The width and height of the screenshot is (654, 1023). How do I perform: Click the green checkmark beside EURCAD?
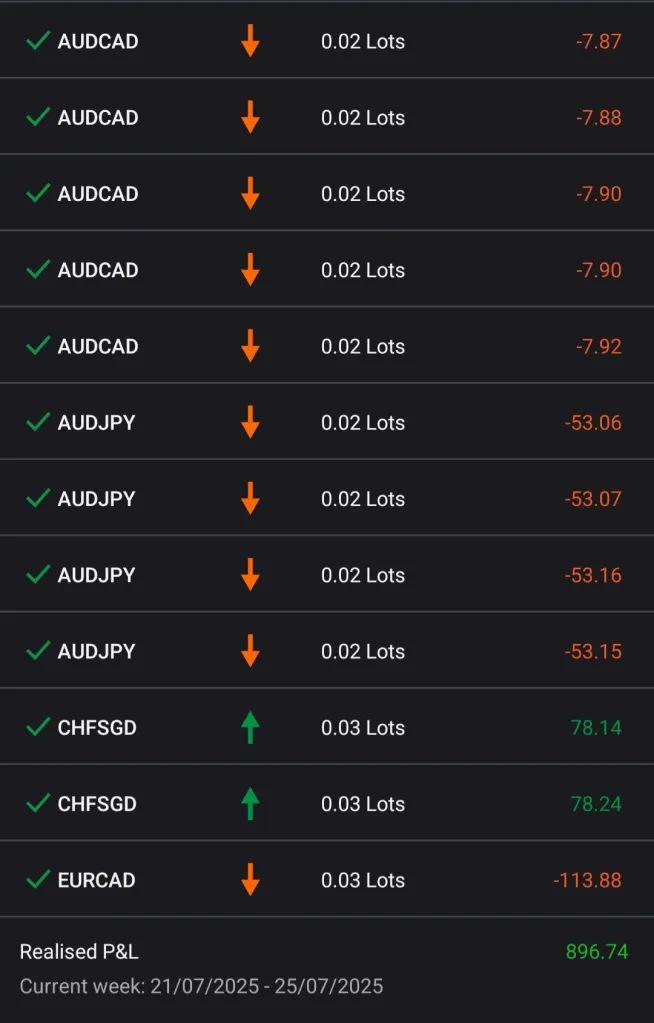pyautogui.click(x=38, y=880)
